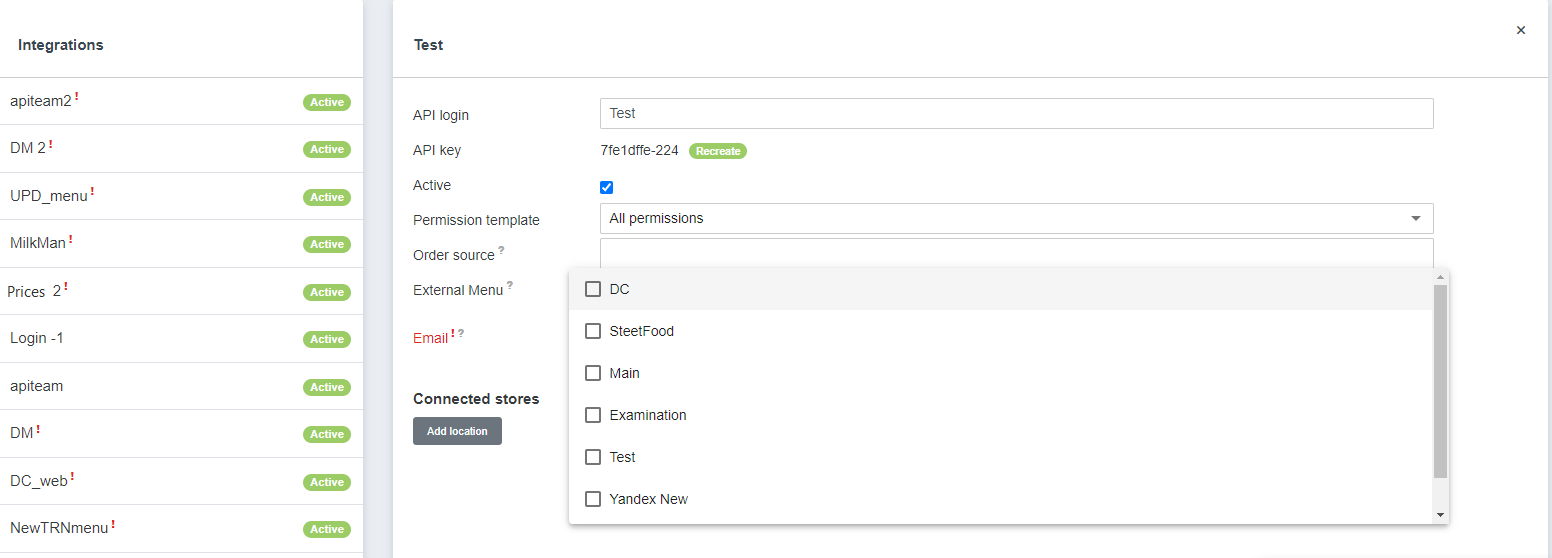Open the DC_web integration from the list
Image resolution: width=1552 pixels, height=558 pixels.
(x=39, y=481)
